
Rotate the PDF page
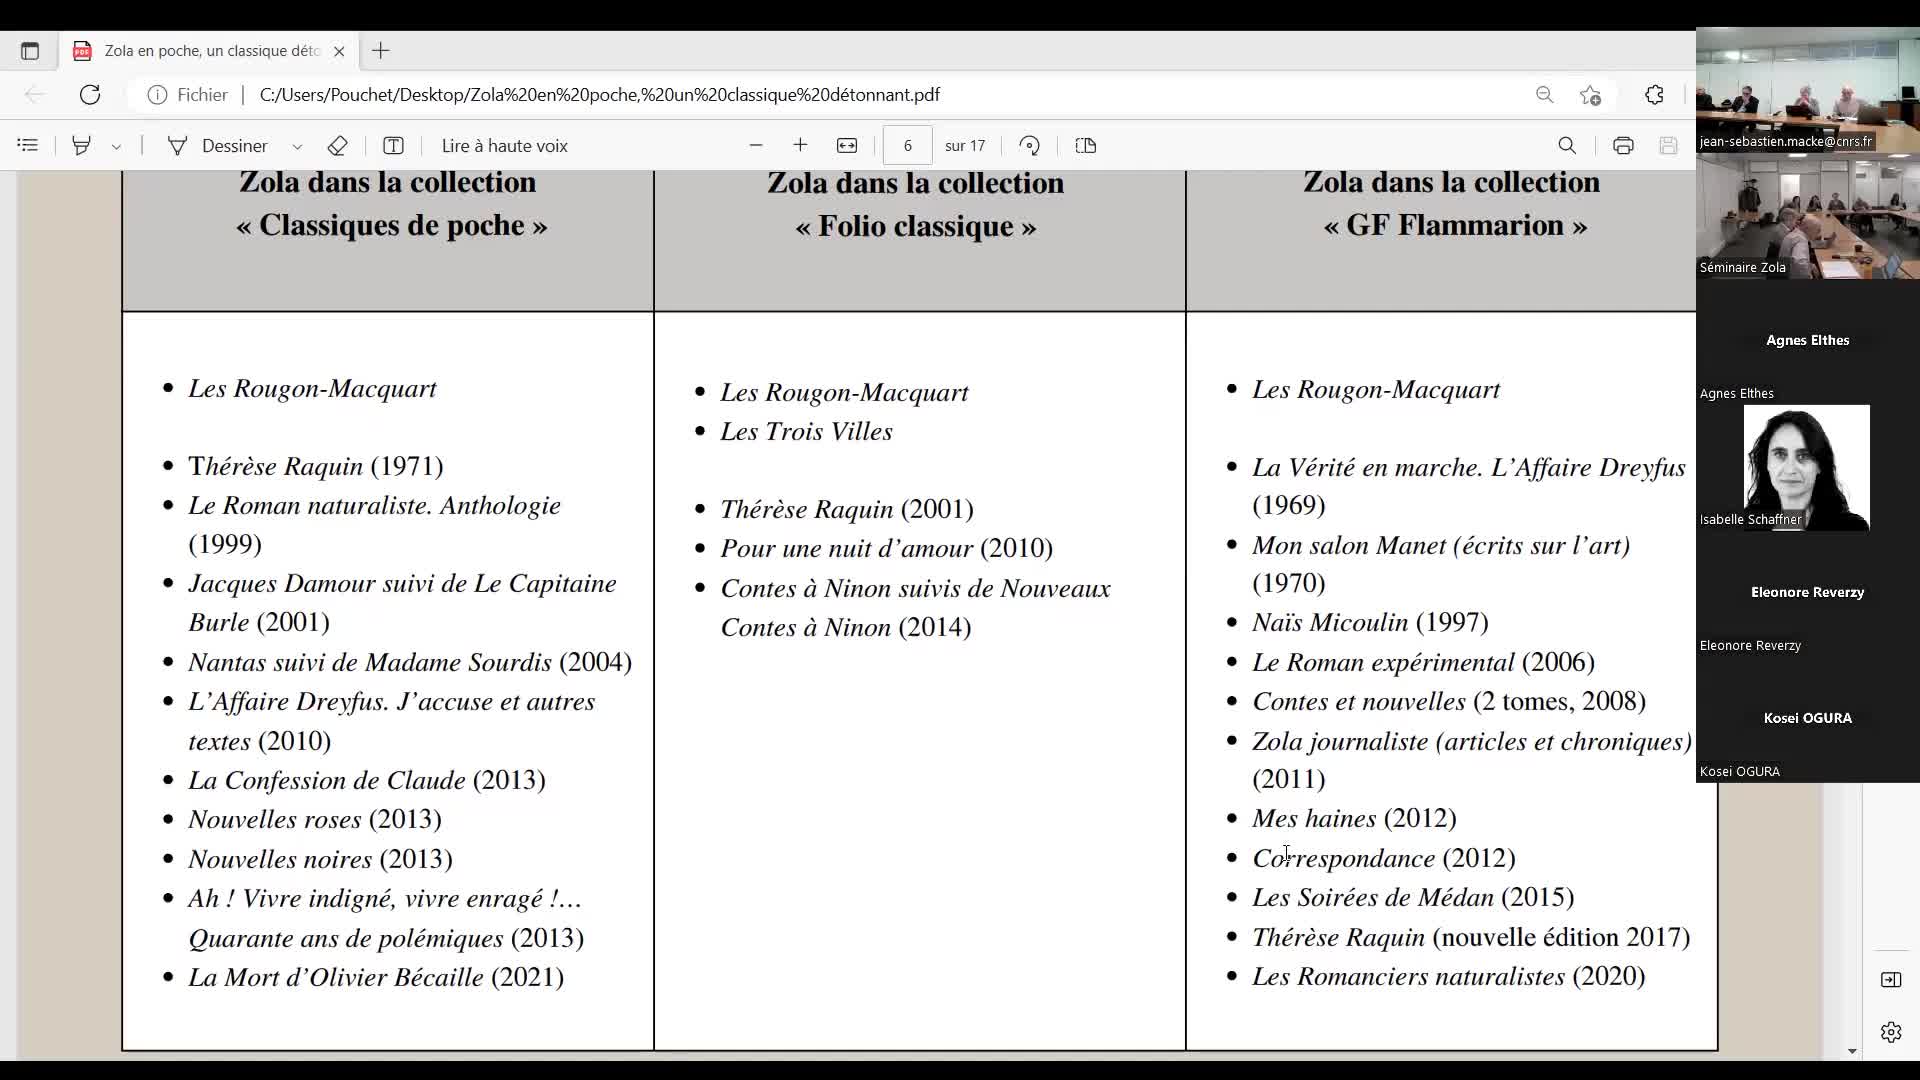pyautogui.click(x=1029, y=146)
